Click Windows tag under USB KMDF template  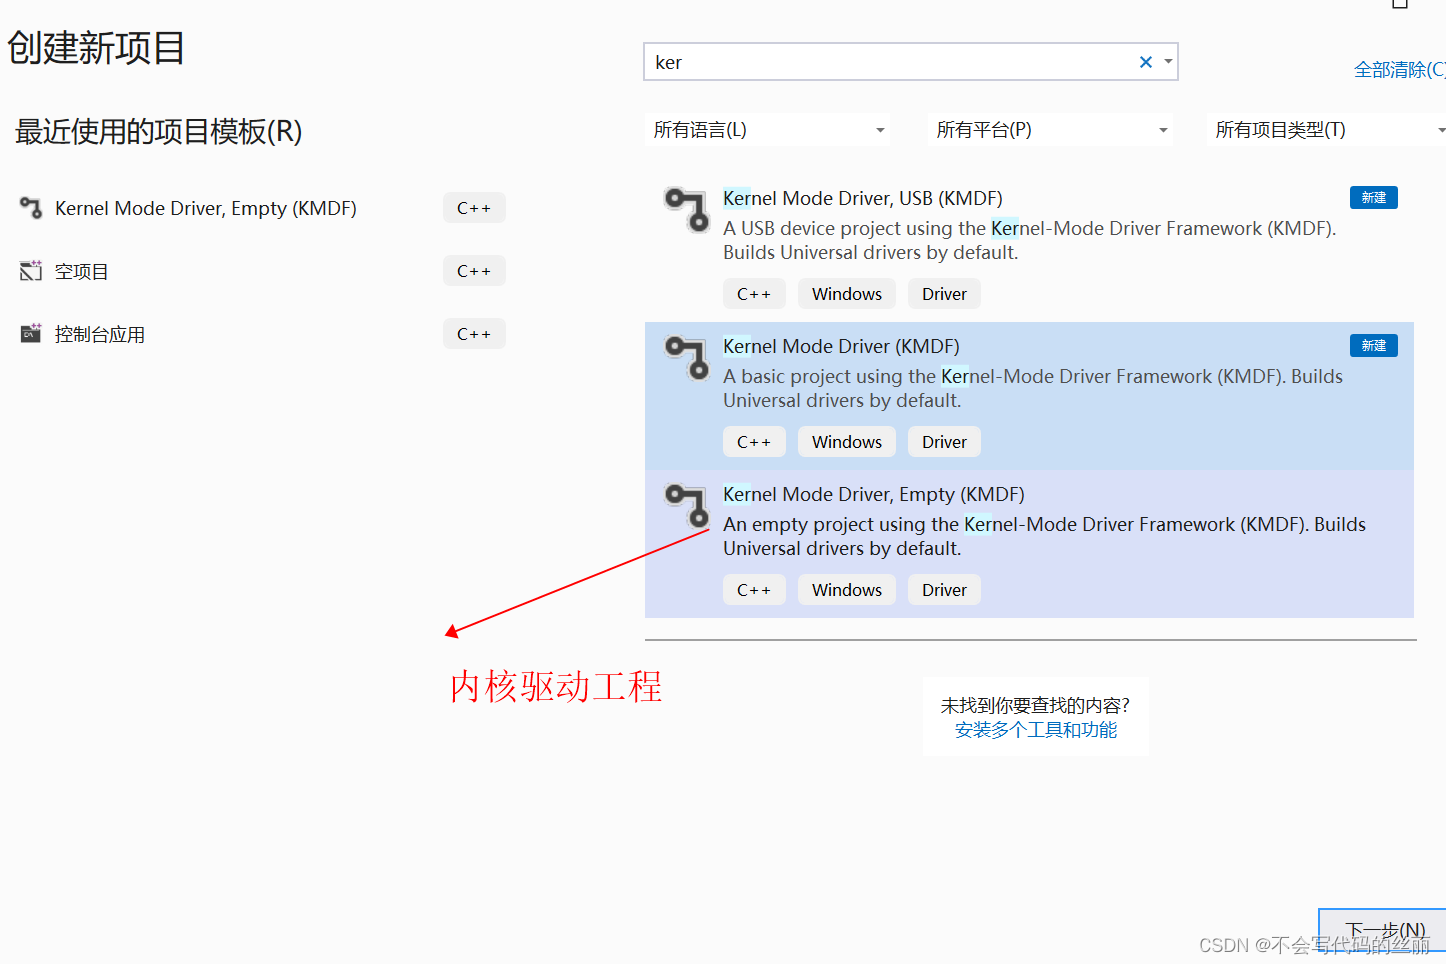pos(847,294)
